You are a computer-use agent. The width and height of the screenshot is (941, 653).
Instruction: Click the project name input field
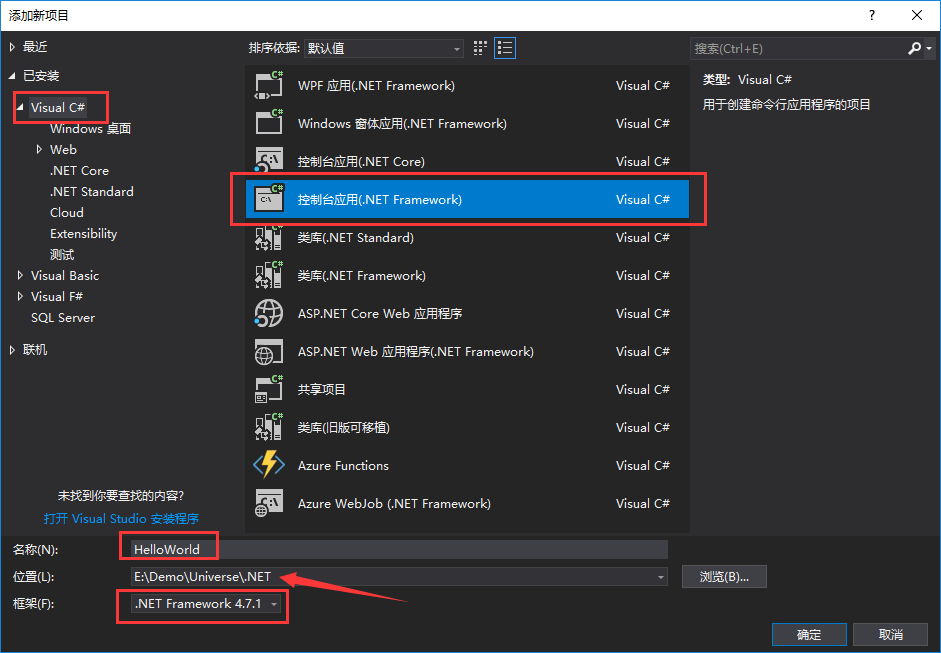399,549
